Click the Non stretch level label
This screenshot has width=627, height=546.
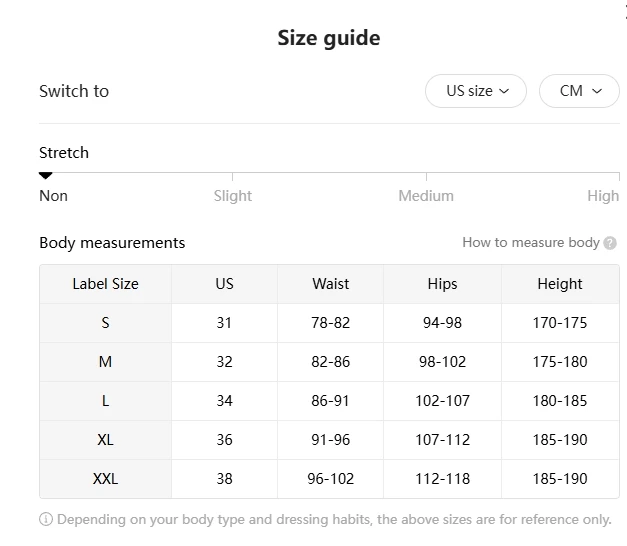pyautogui.click(x=53, y=196)
